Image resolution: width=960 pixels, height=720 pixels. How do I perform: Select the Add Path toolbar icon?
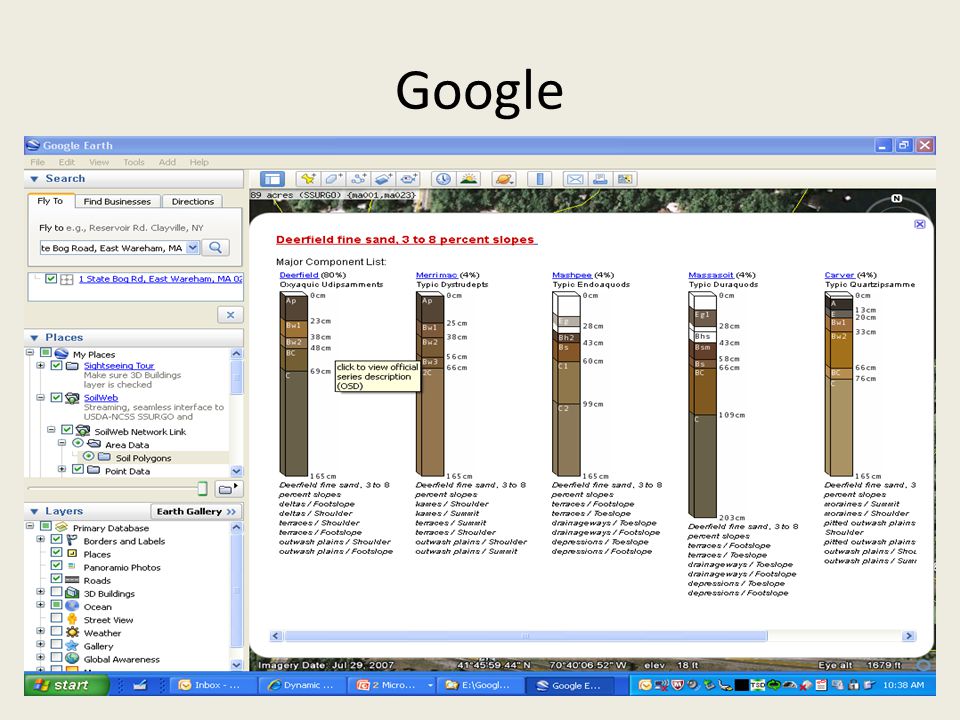[x=359, y=179]
